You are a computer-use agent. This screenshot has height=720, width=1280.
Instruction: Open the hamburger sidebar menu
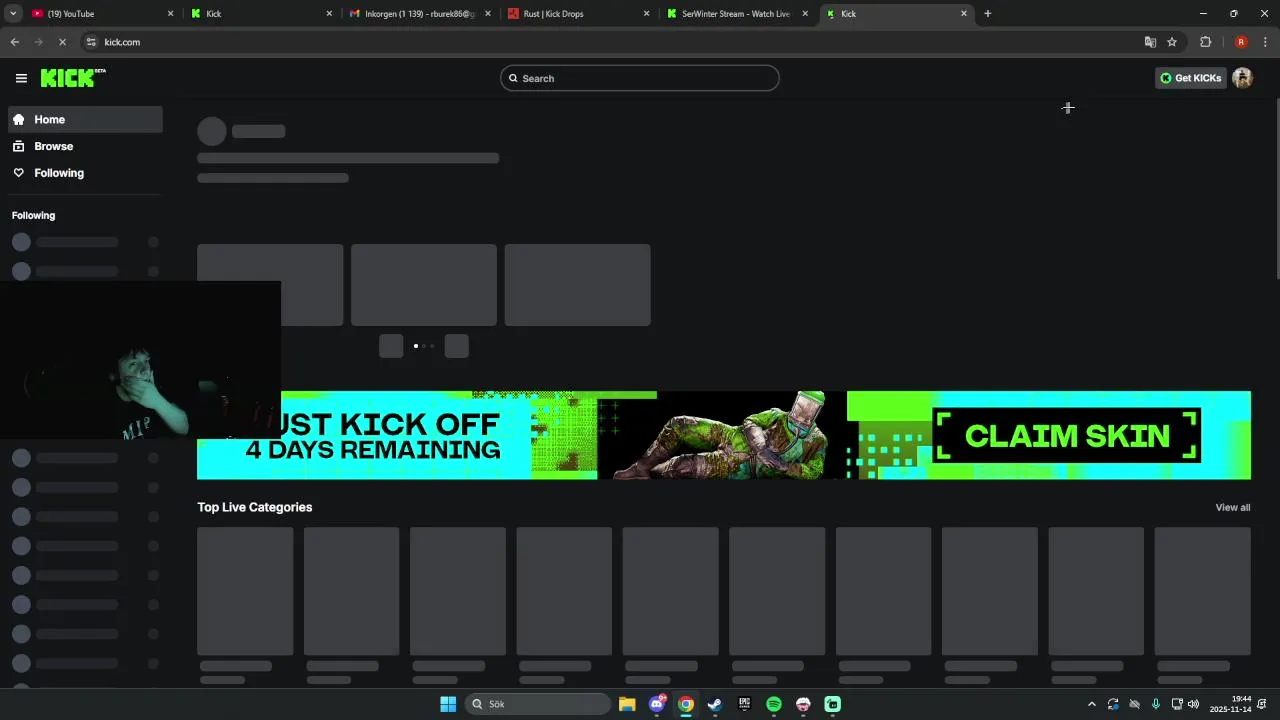pos(21,78)
